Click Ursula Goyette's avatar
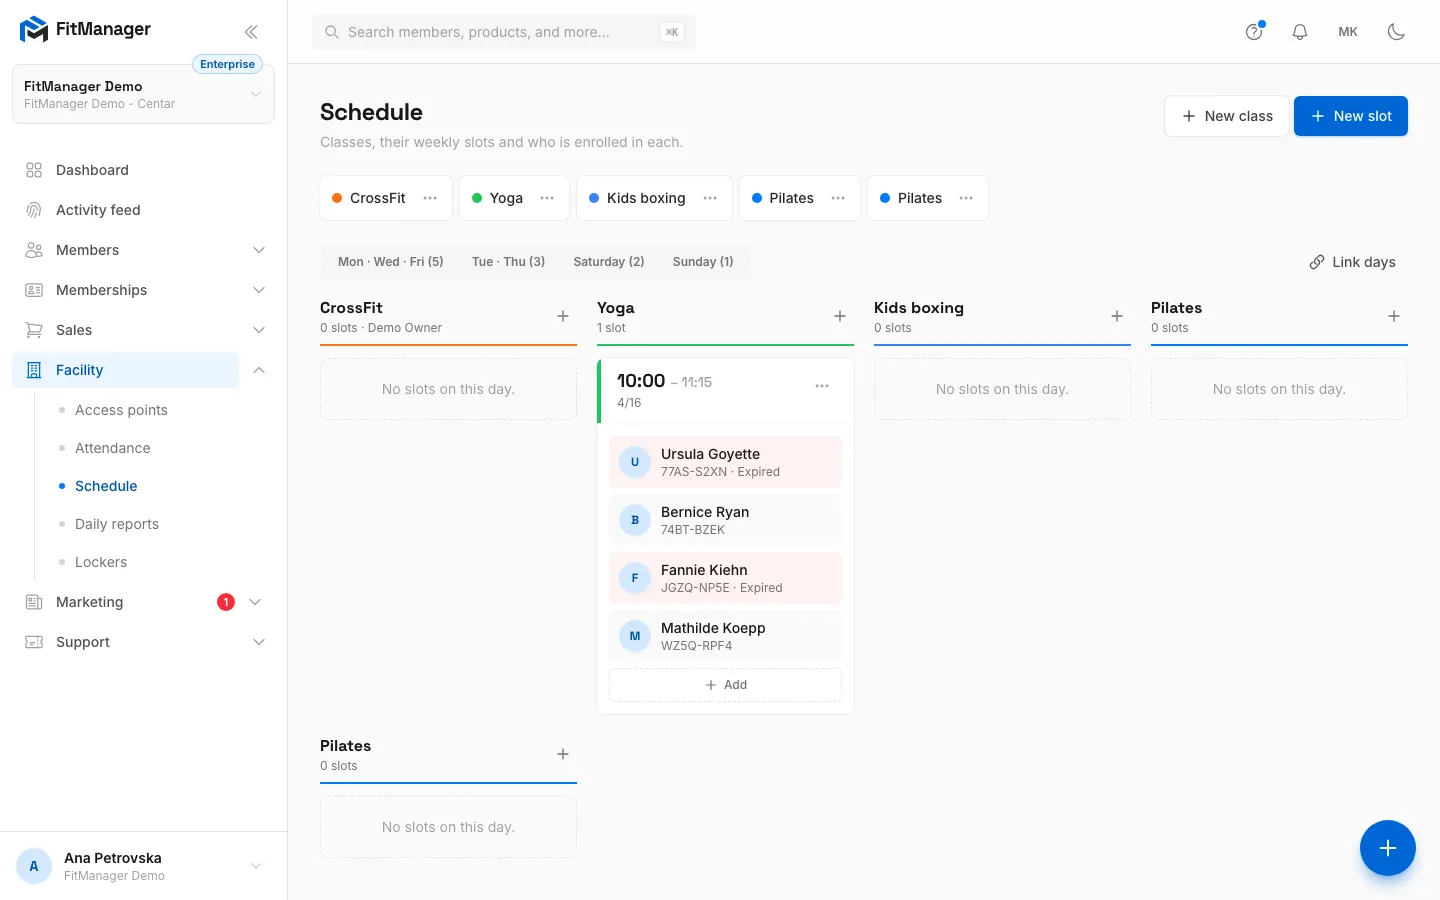Image resolution: width=1440 pixels, height=900 pixels. point(635,462)
